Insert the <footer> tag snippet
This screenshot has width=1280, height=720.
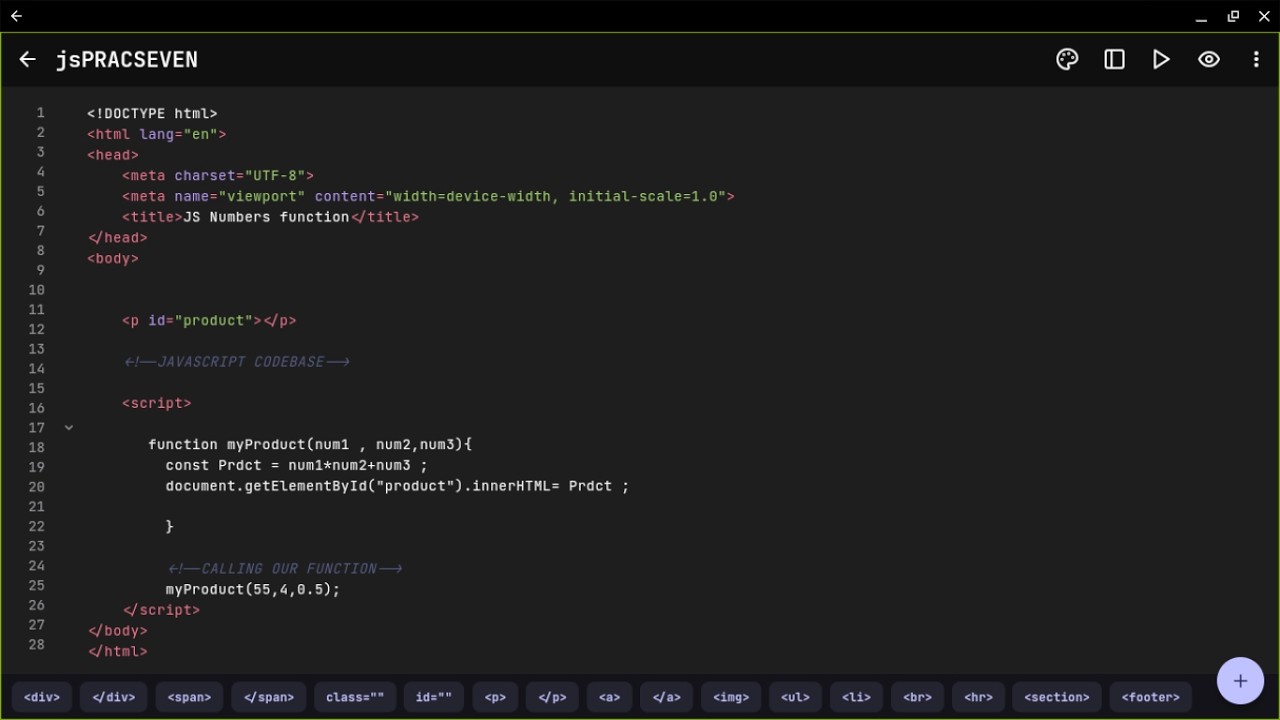1151,697
